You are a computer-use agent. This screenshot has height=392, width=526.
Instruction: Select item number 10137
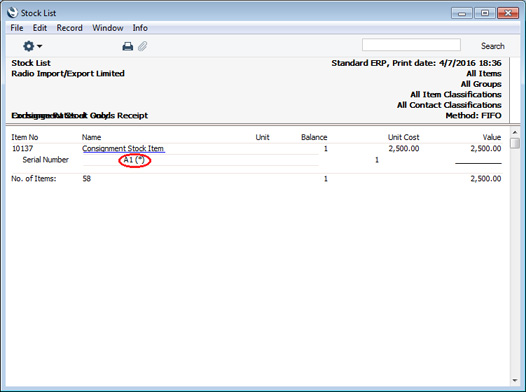pyautogui.click(x=22, y=149)
